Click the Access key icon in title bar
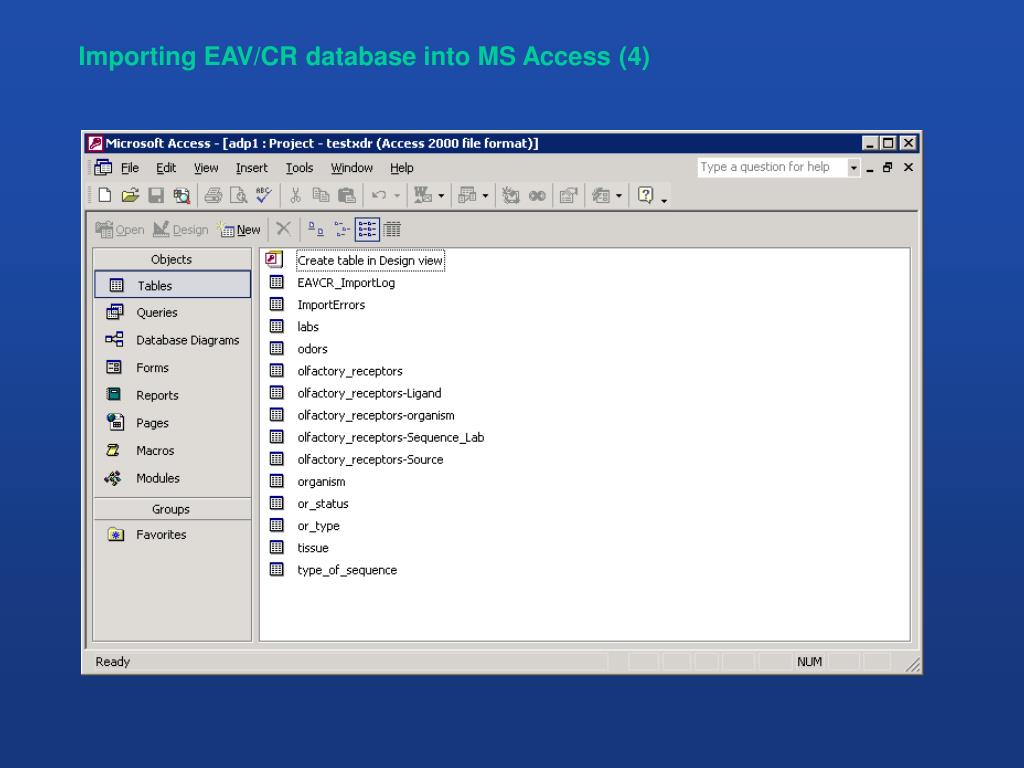The image size is (1024, 768). tap(95, 143)
